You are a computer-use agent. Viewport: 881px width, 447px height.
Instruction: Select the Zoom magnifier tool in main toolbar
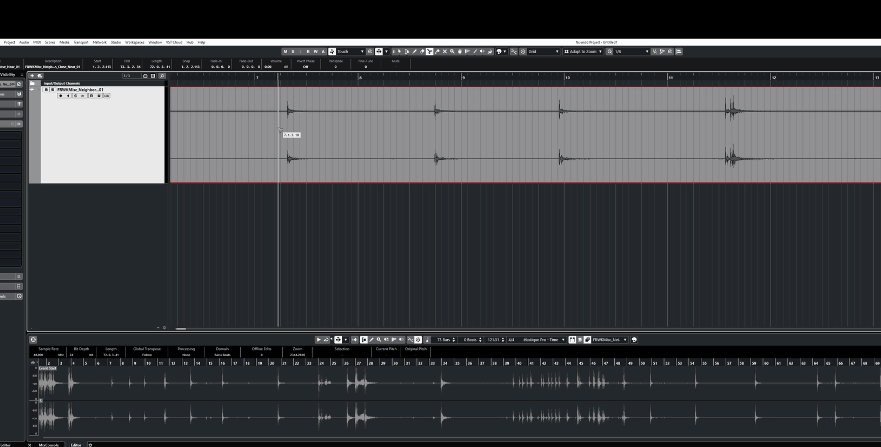pos(452,51)
